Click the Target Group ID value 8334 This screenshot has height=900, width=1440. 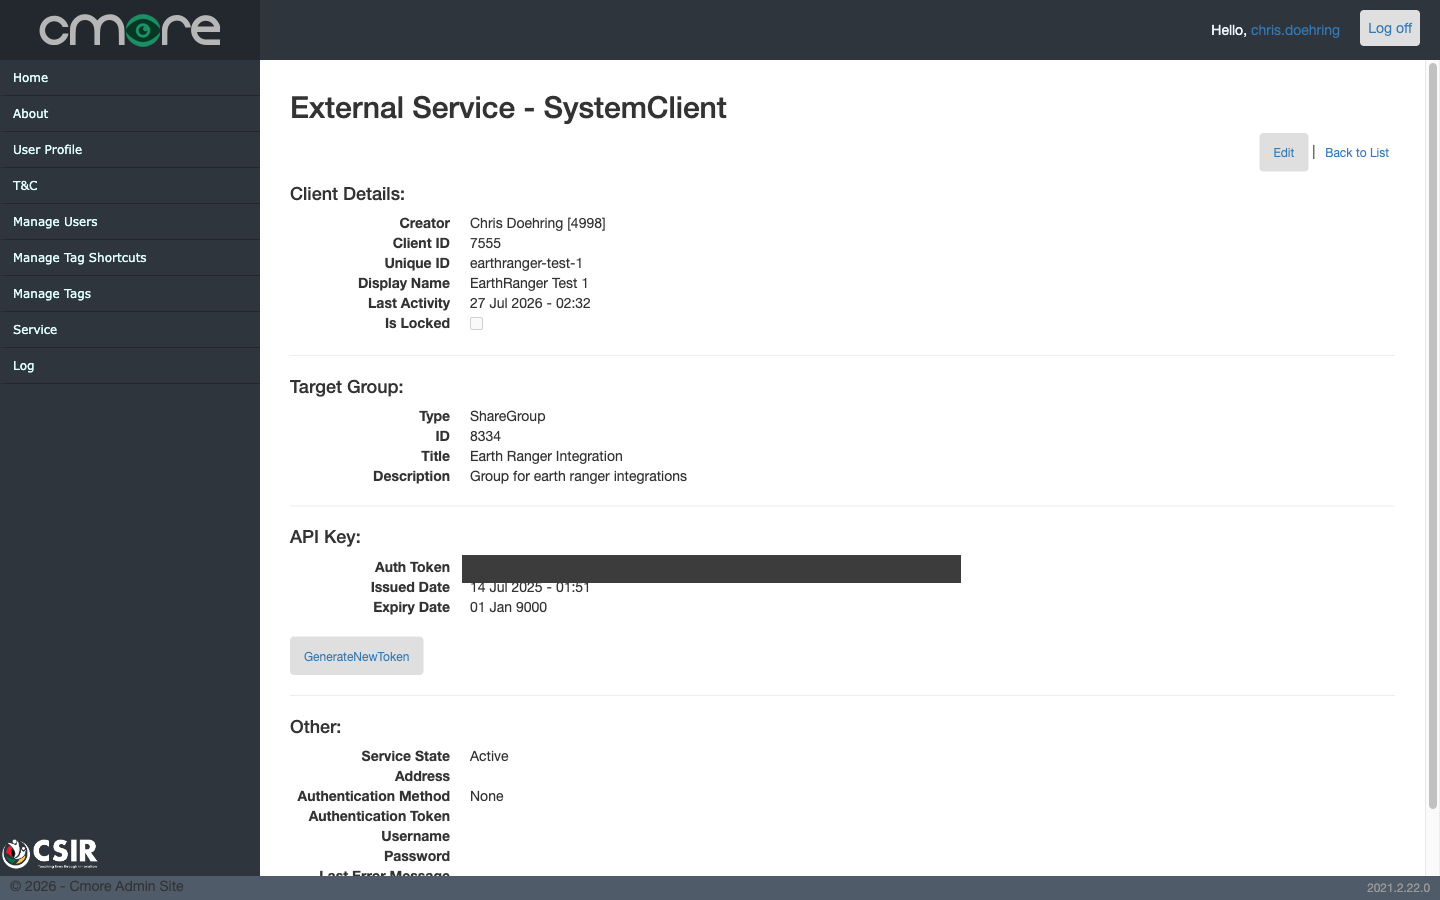[485, 436]
